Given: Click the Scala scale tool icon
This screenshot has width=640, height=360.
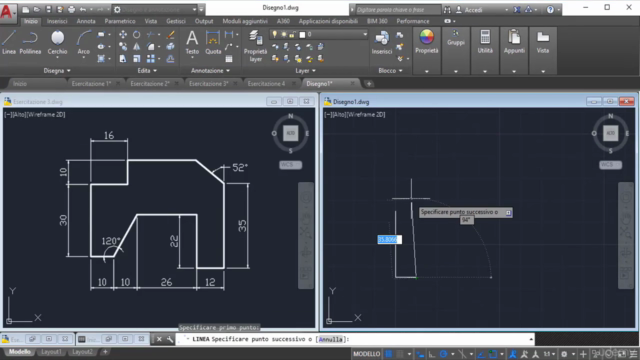Looking at the screenshot, I should click(x=136, y=59).
